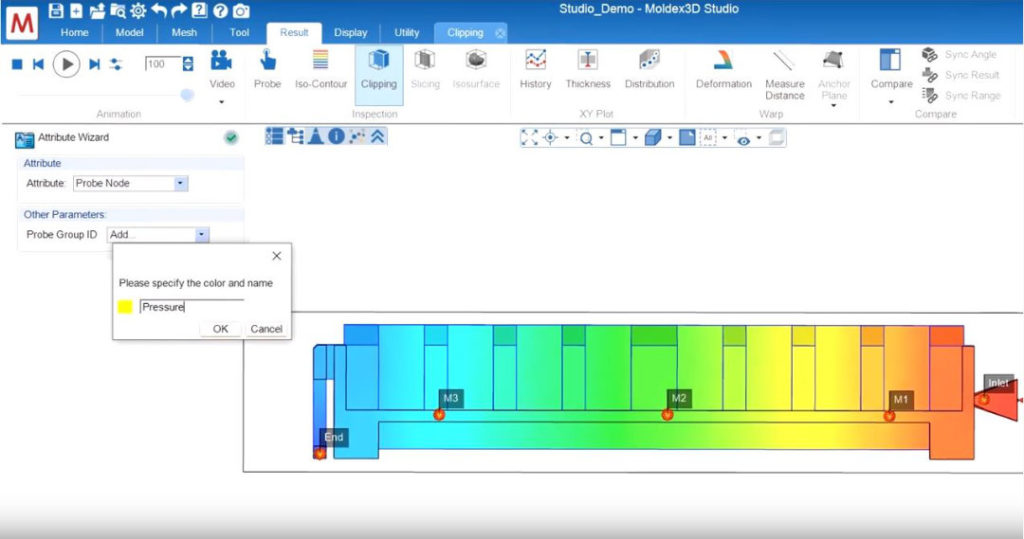Viewport: 1024px width, 539px height.
Task: Expand the Anchor Plane dropdown arrow
Action: click(x=834, y=105)
